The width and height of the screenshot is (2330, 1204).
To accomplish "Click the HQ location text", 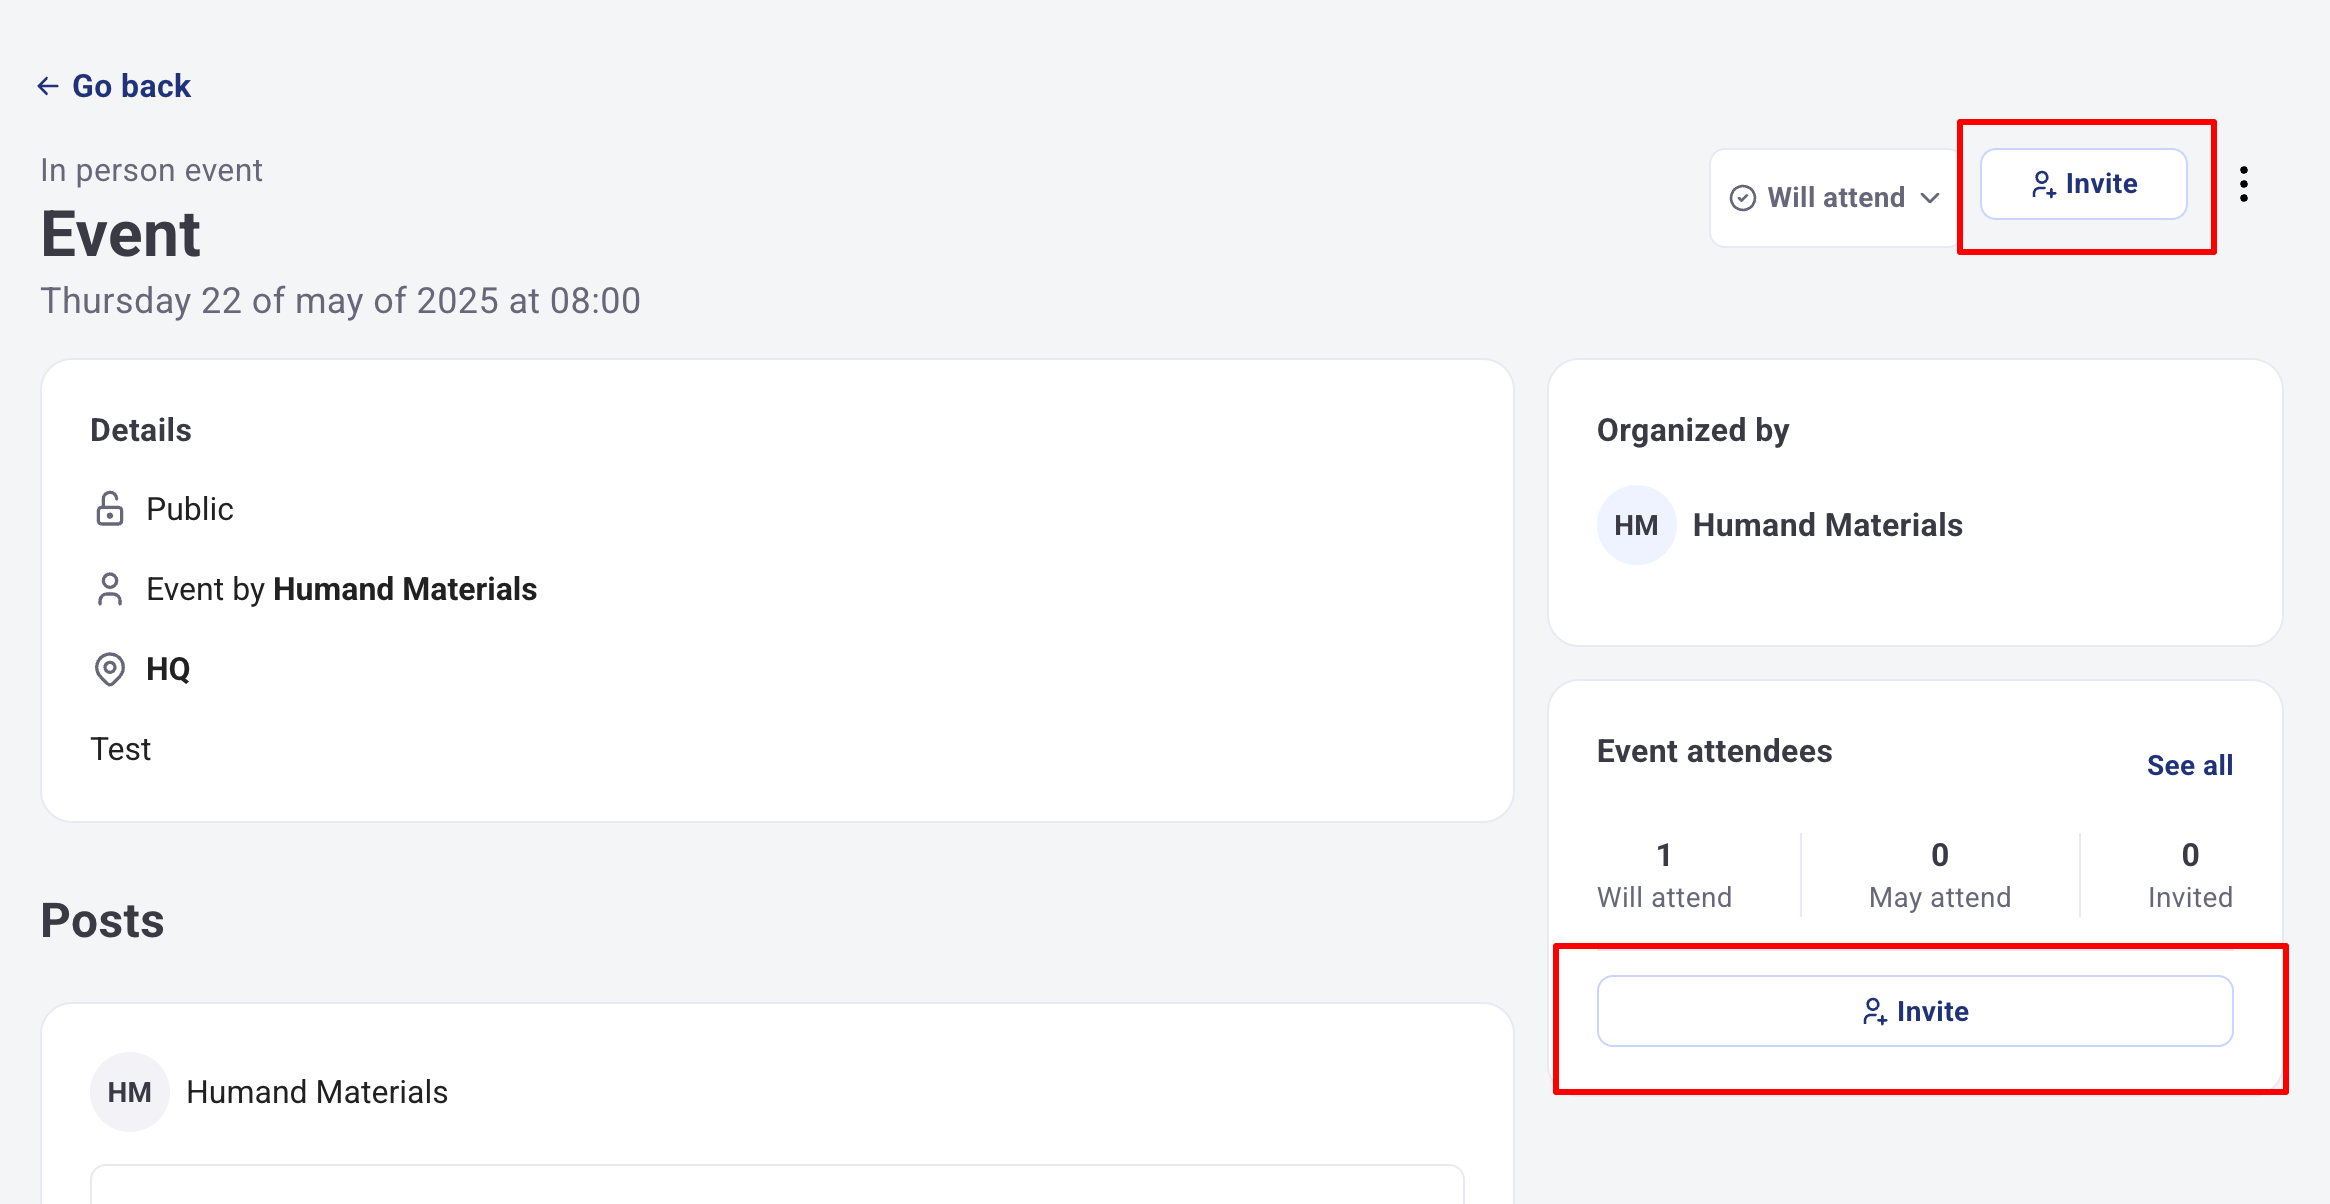I will tap(168, 669).
